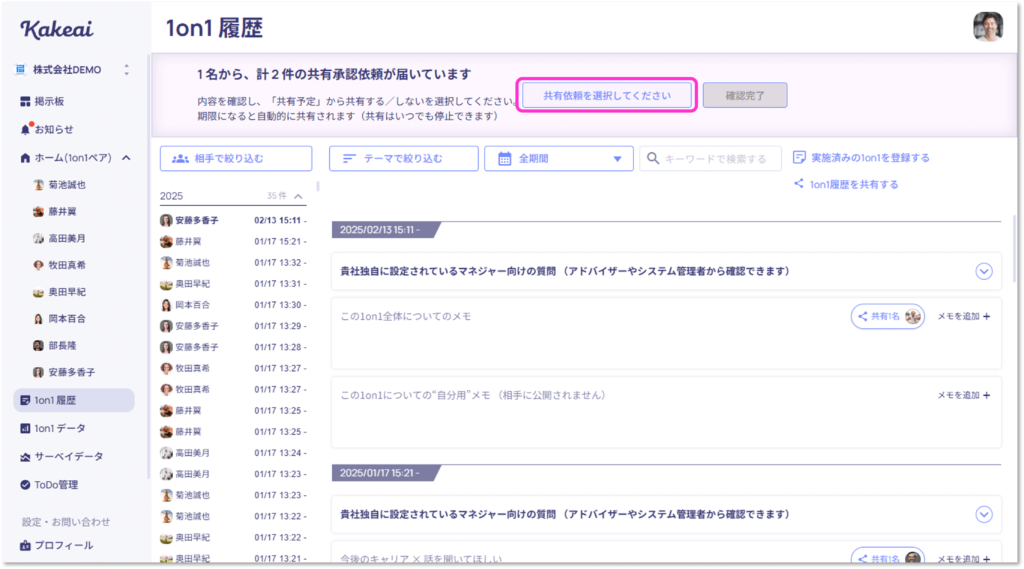
Task: Click the survey icon for サーベイデータ
Action: click(25, 457)
